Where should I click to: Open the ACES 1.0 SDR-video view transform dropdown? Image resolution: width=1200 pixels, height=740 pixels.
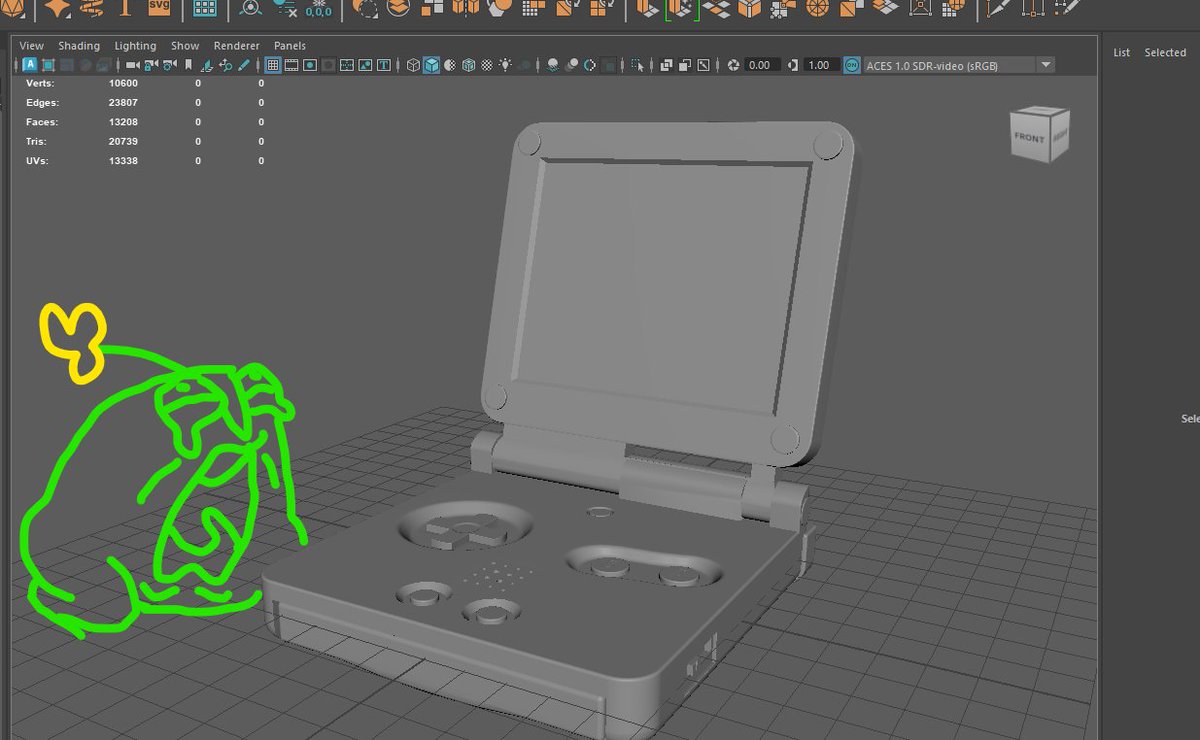pyautogui.click(x=959, y=65)
